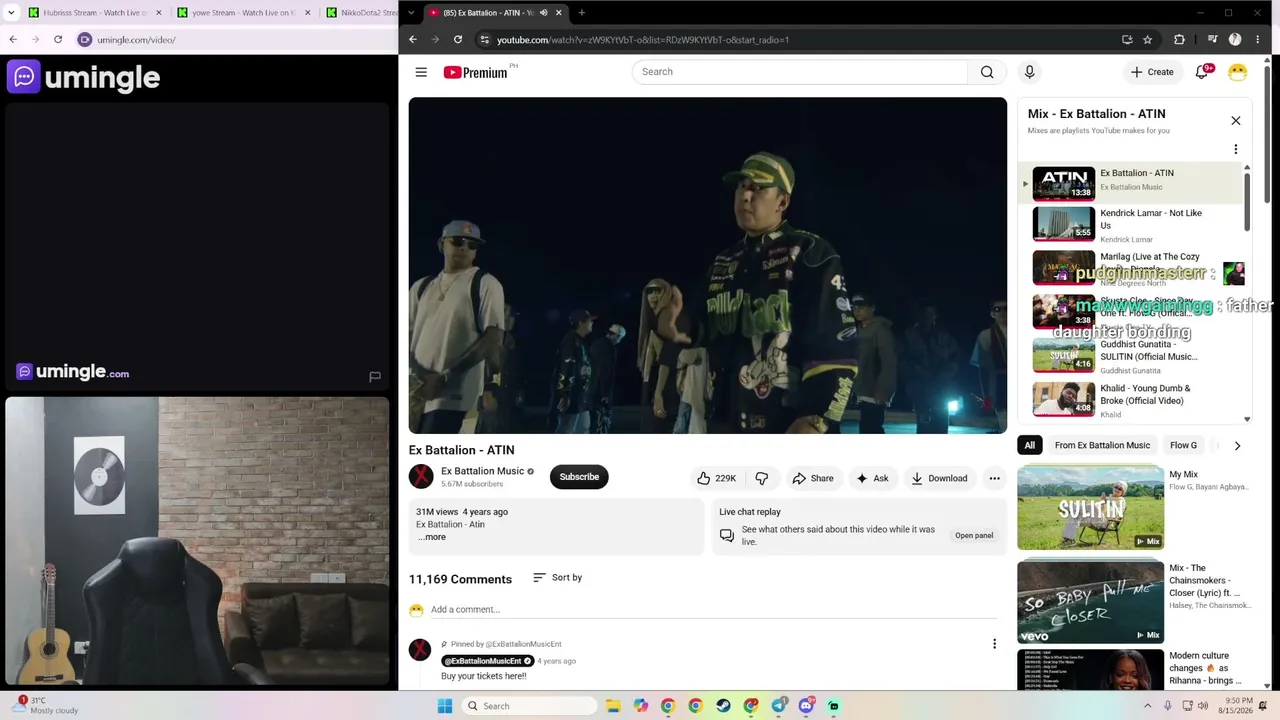Open the YouTube guide hamburger menu
Viewport: 1280px width, 720px height.
(x=421, y=72)
